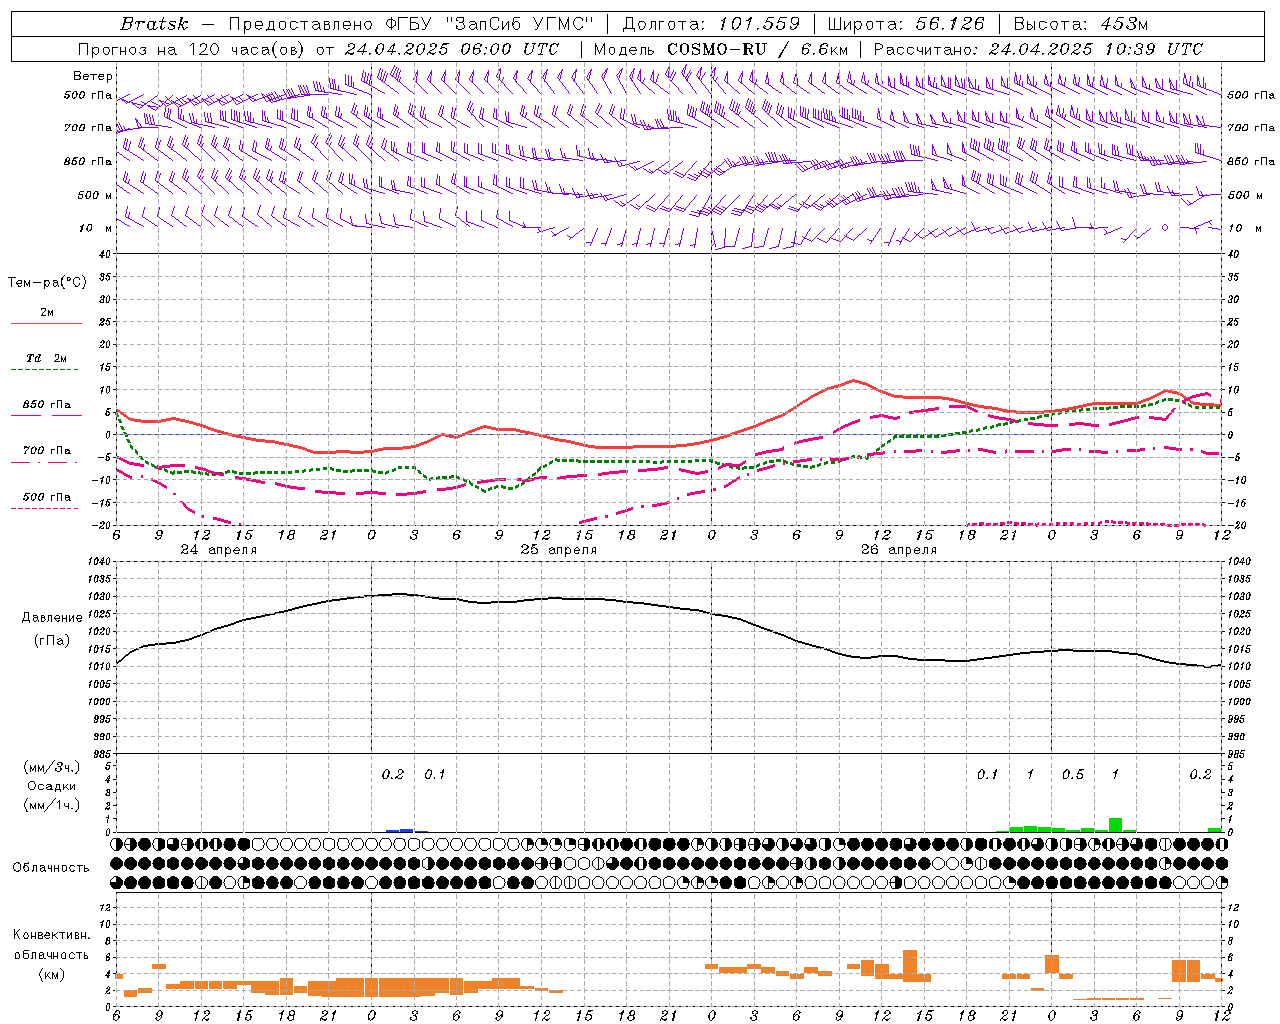This screenshot has height=1024, width=1280.
Task: Click the Ветер wind panel label
Action: [x=93, y=76]
